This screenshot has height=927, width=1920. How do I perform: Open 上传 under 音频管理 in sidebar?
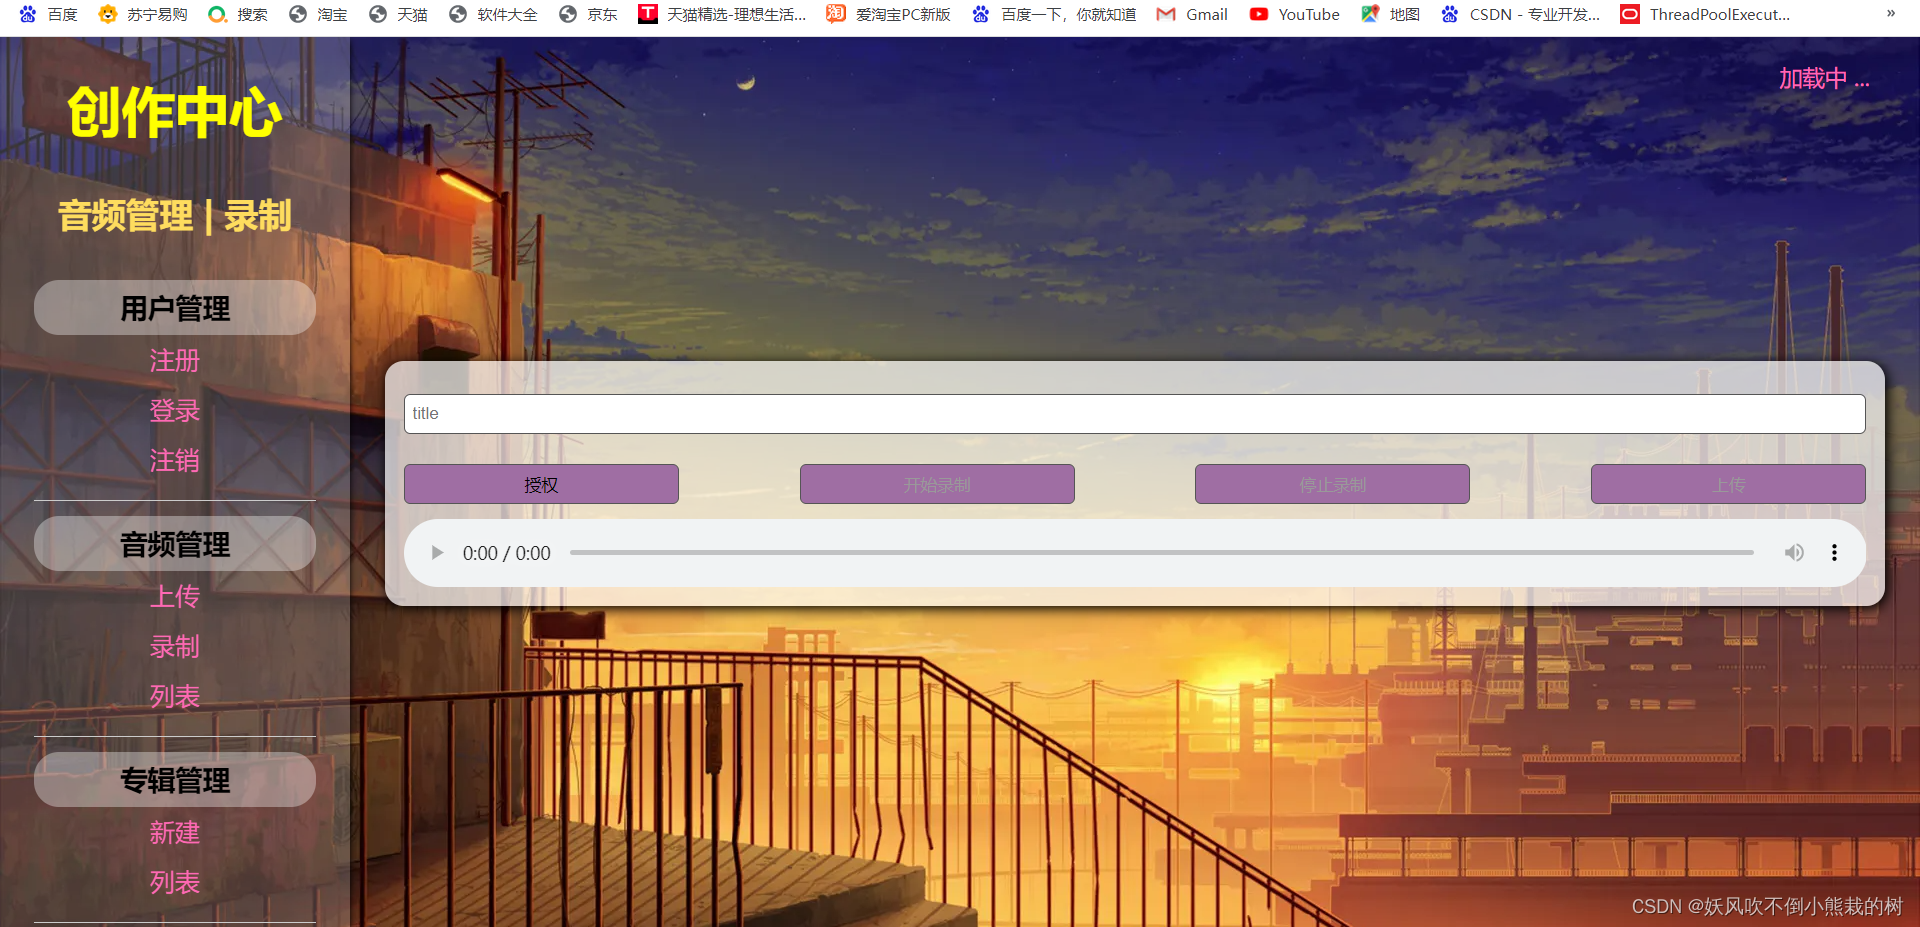(x=175, y=596)
